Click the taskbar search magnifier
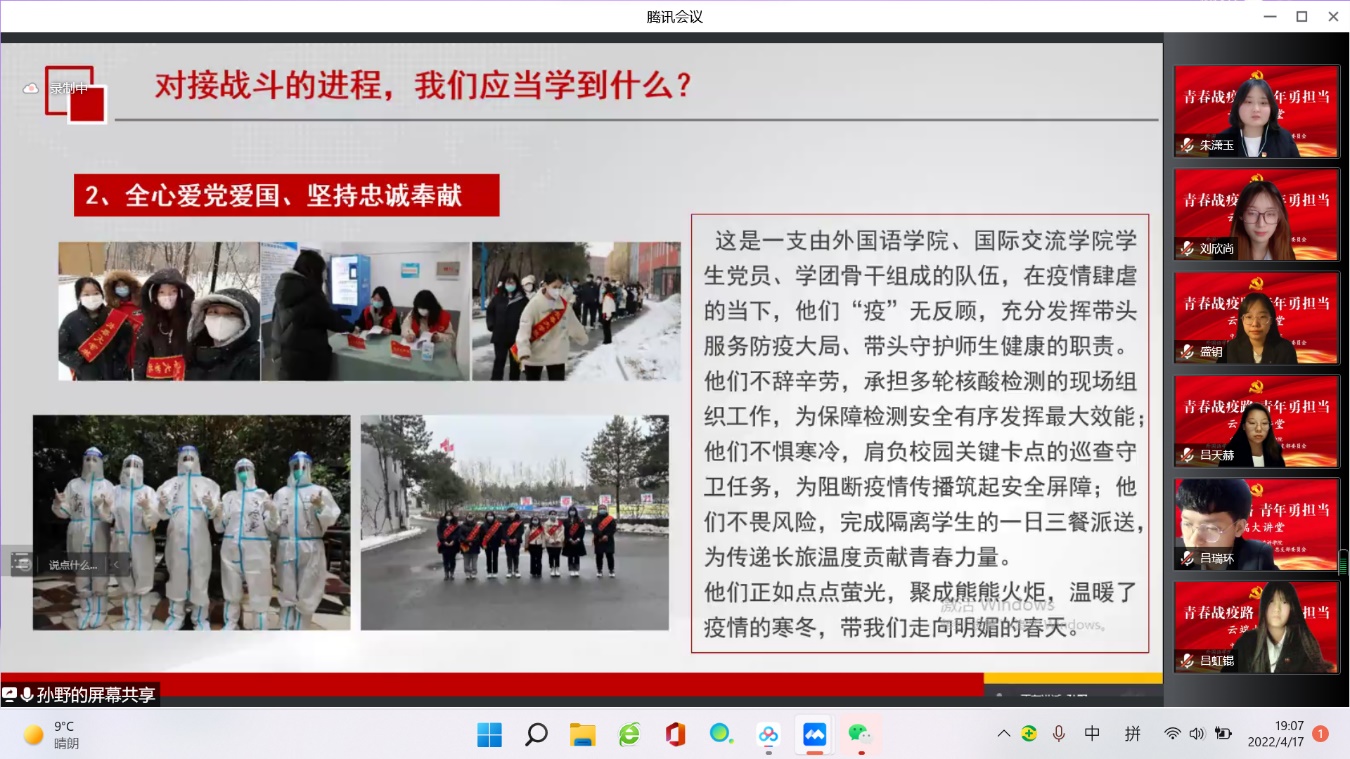 click(x=536, y=735)
